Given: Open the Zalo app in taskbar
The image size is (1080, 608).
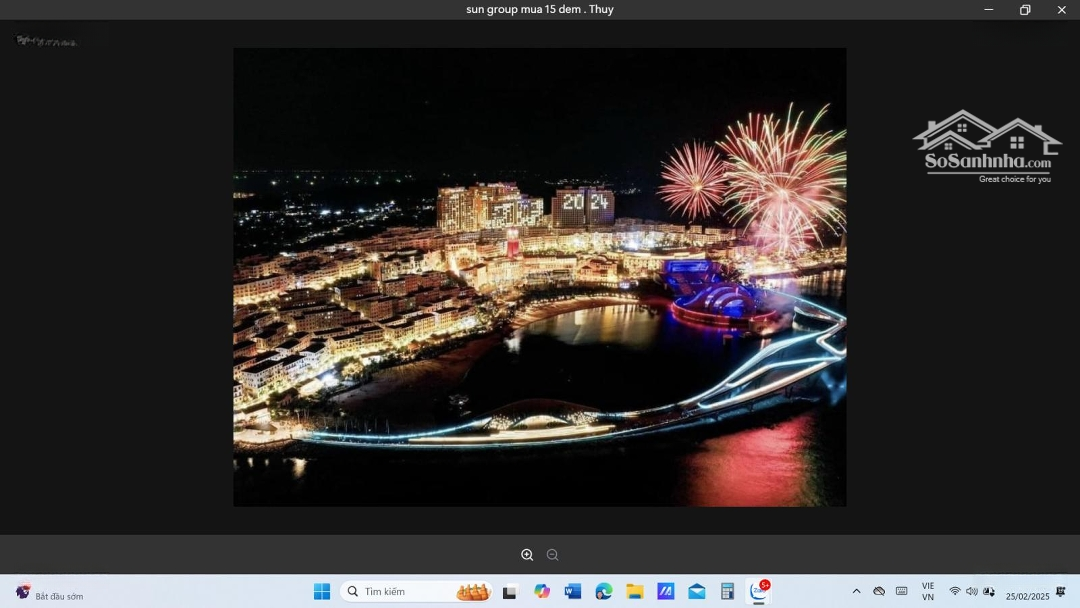Looking at the screenshot, I should coord(759,591).
